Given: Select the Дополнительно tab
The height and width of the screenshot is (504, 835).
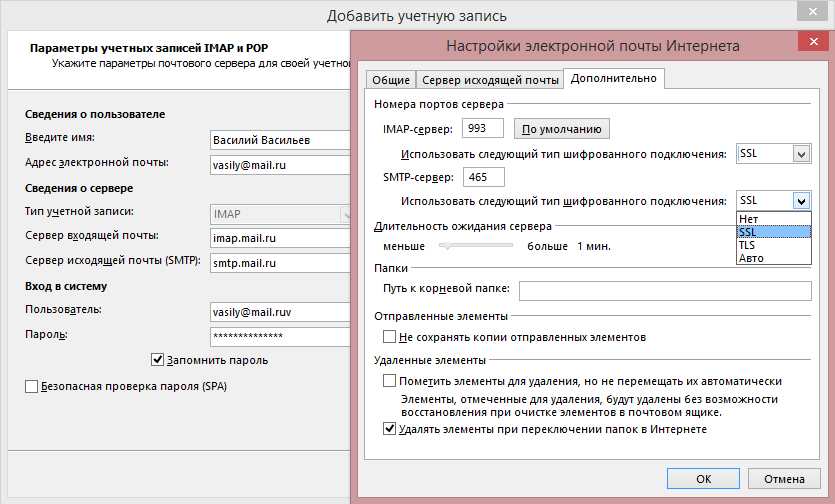Looking at the screenshot, I should click(614, 79).
